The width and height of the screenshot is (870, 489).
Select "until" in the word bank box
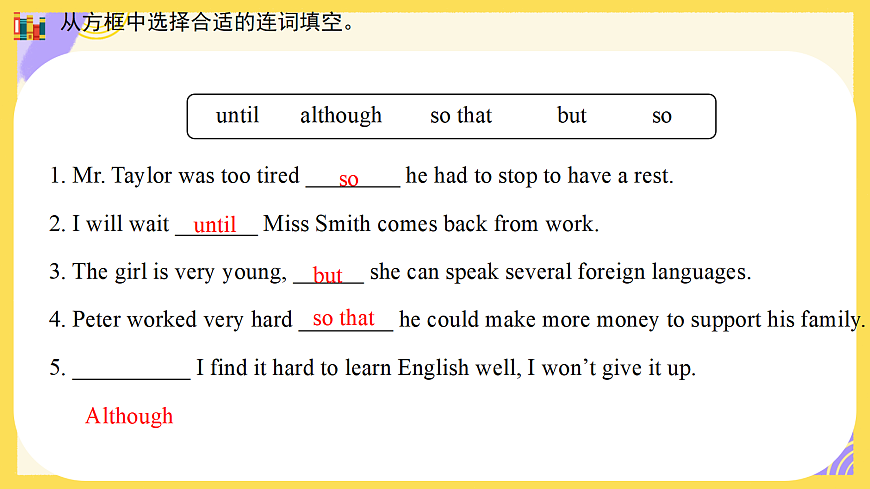point(237,116)
